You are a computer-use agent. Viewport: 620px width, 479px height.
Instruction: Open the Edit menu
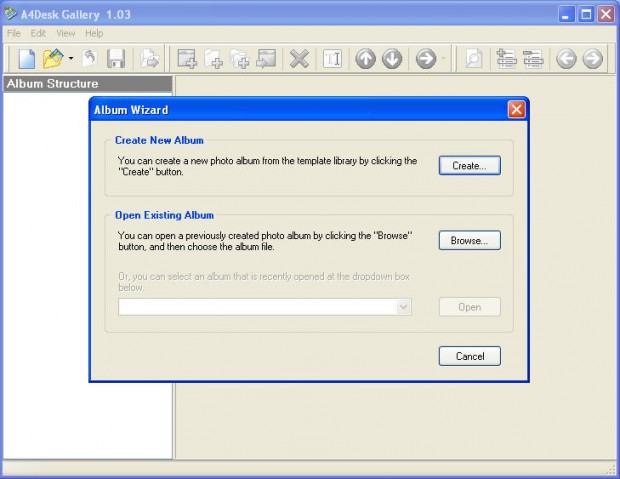(38, 33)
